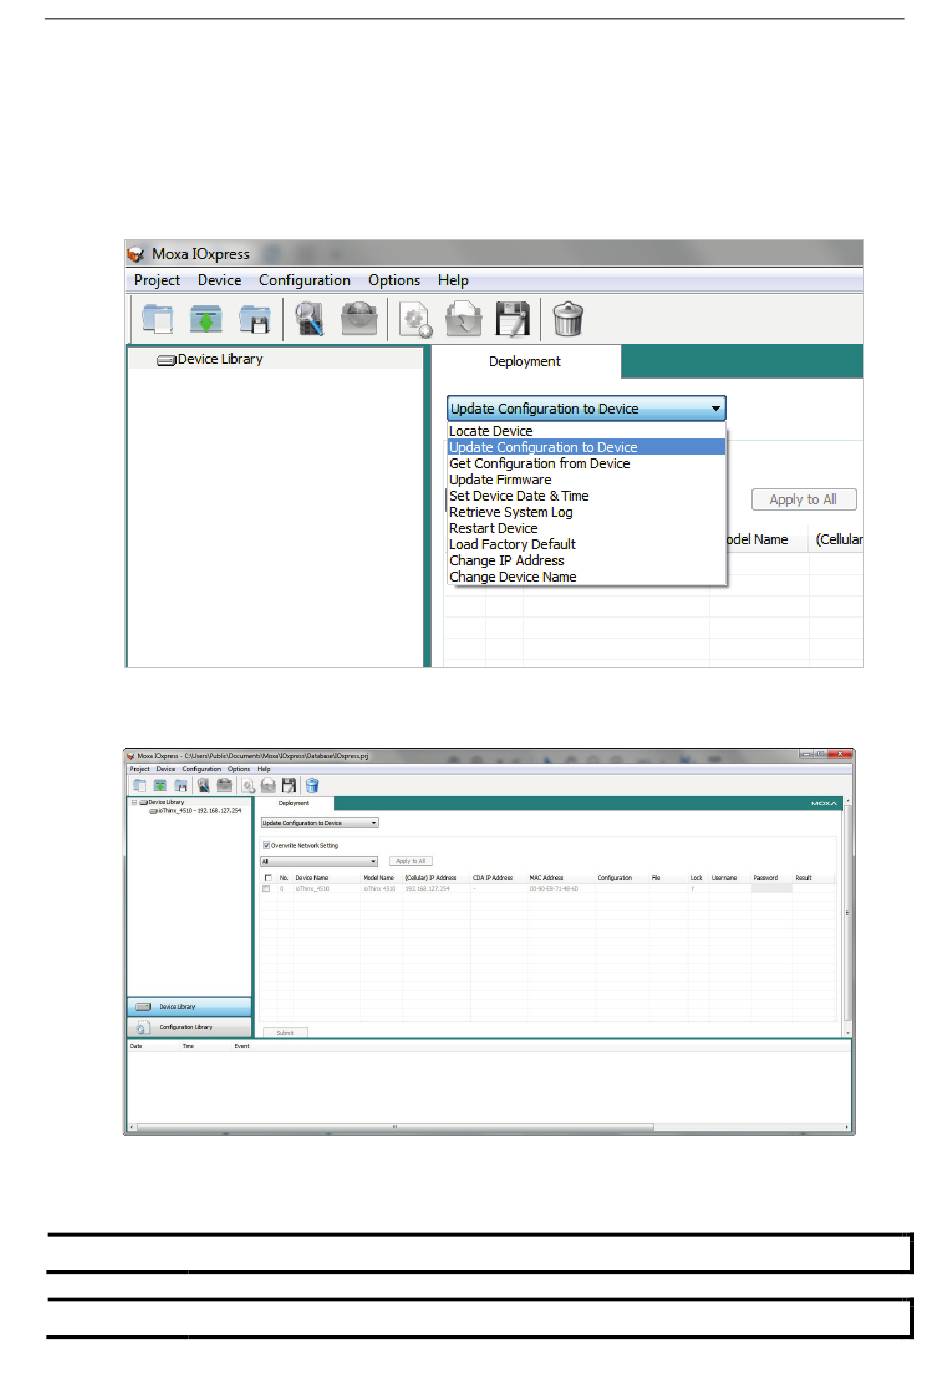The image size is (950, 1387).
Task: Click the save project icon in ioThinx_4510 window toolbar
Action: coord(181,786)
